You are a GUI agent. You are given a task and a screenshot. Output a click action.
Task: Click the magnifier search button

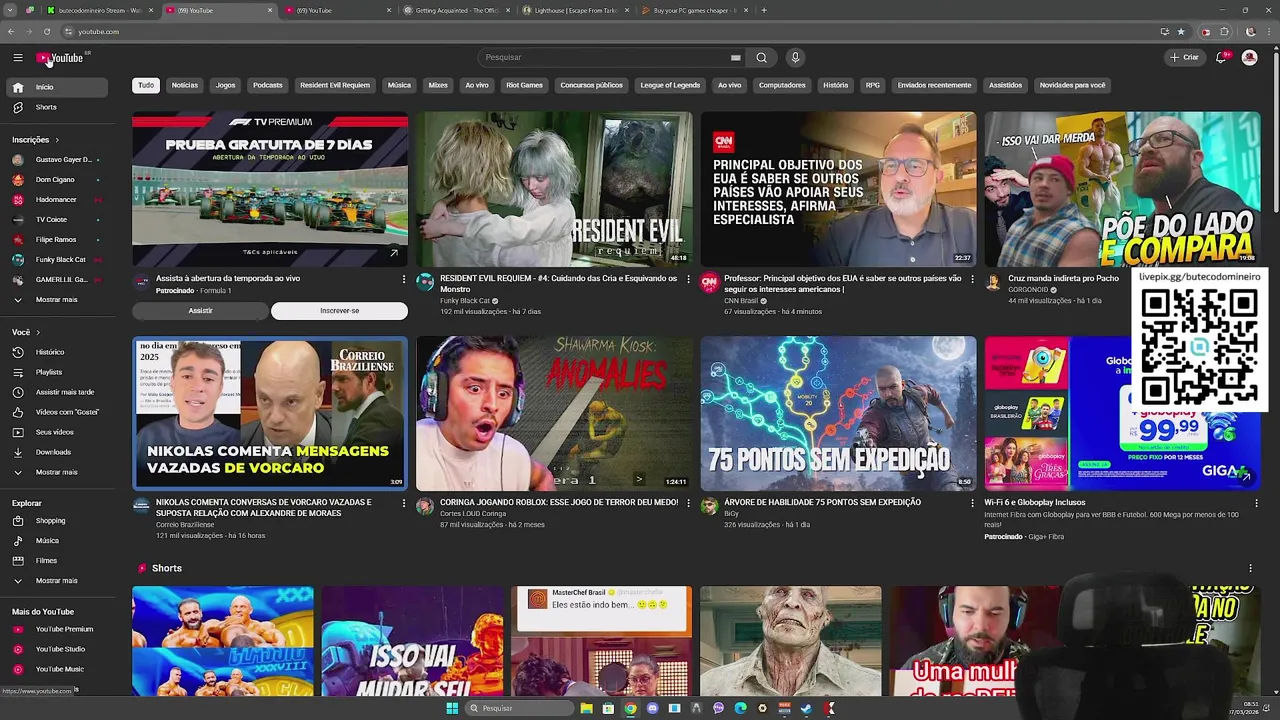pos(762,58)
